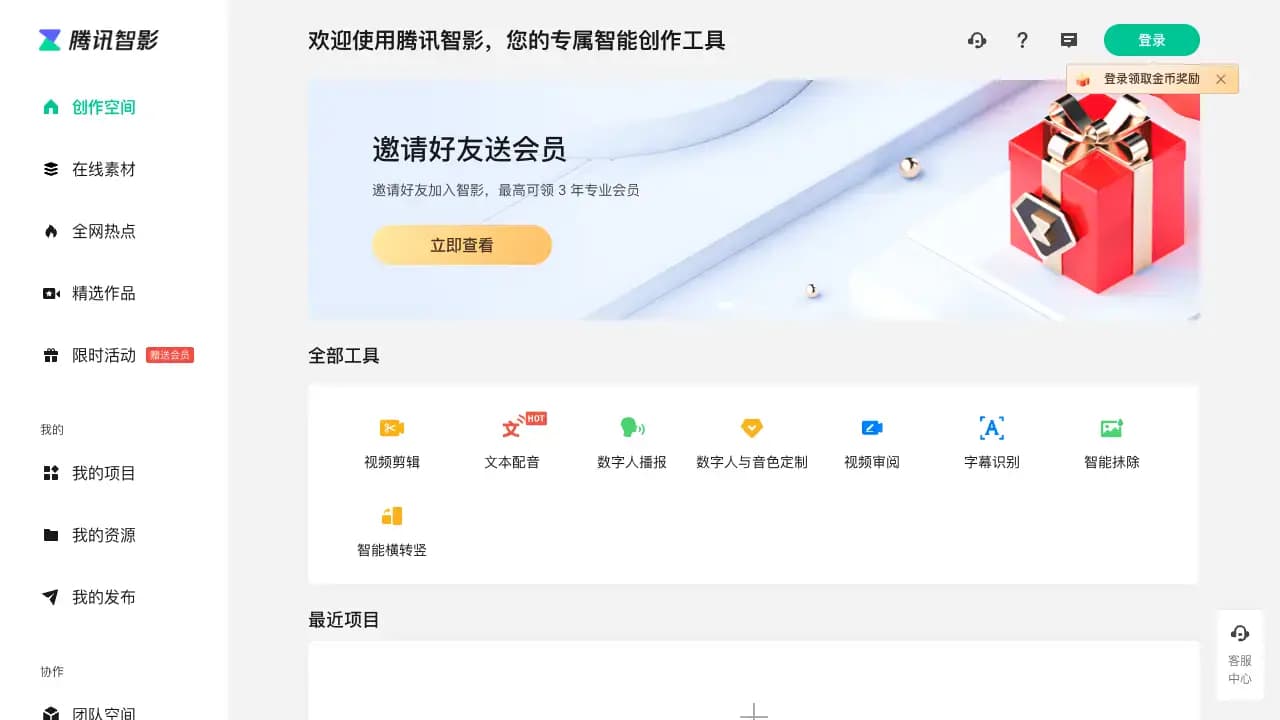Click the 字幕识别 label

(992, 462)
